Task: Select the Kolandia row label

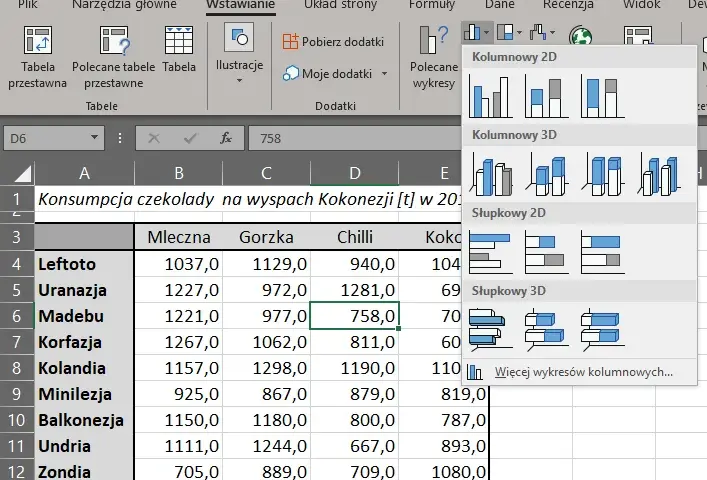Action: (84, 368)
